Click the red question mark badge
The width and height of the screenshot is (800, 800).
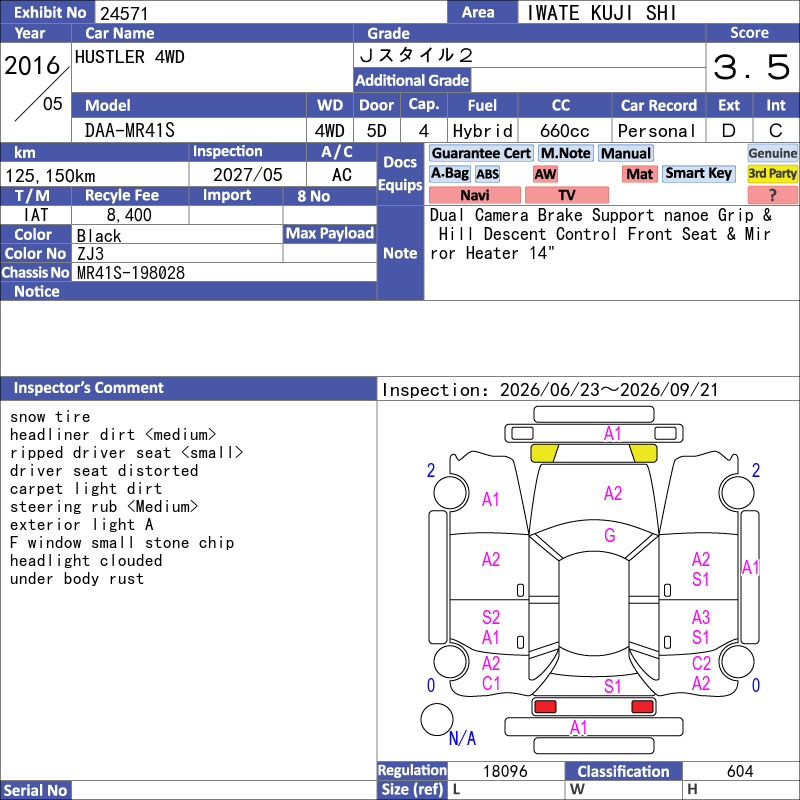772,195
